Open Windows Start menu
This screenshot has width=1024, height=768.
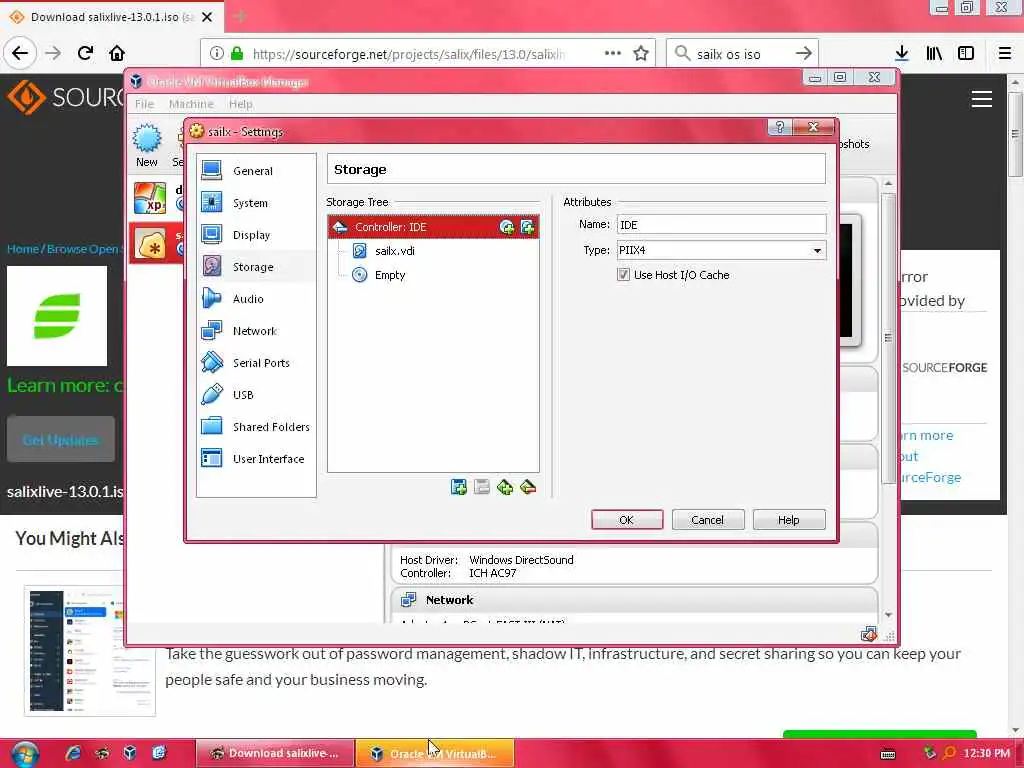(x=24, y=754)
